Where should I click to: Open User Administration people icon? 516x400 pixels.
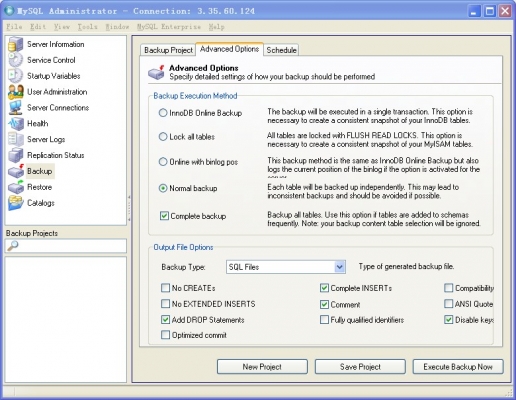click(x=16, y=92)
